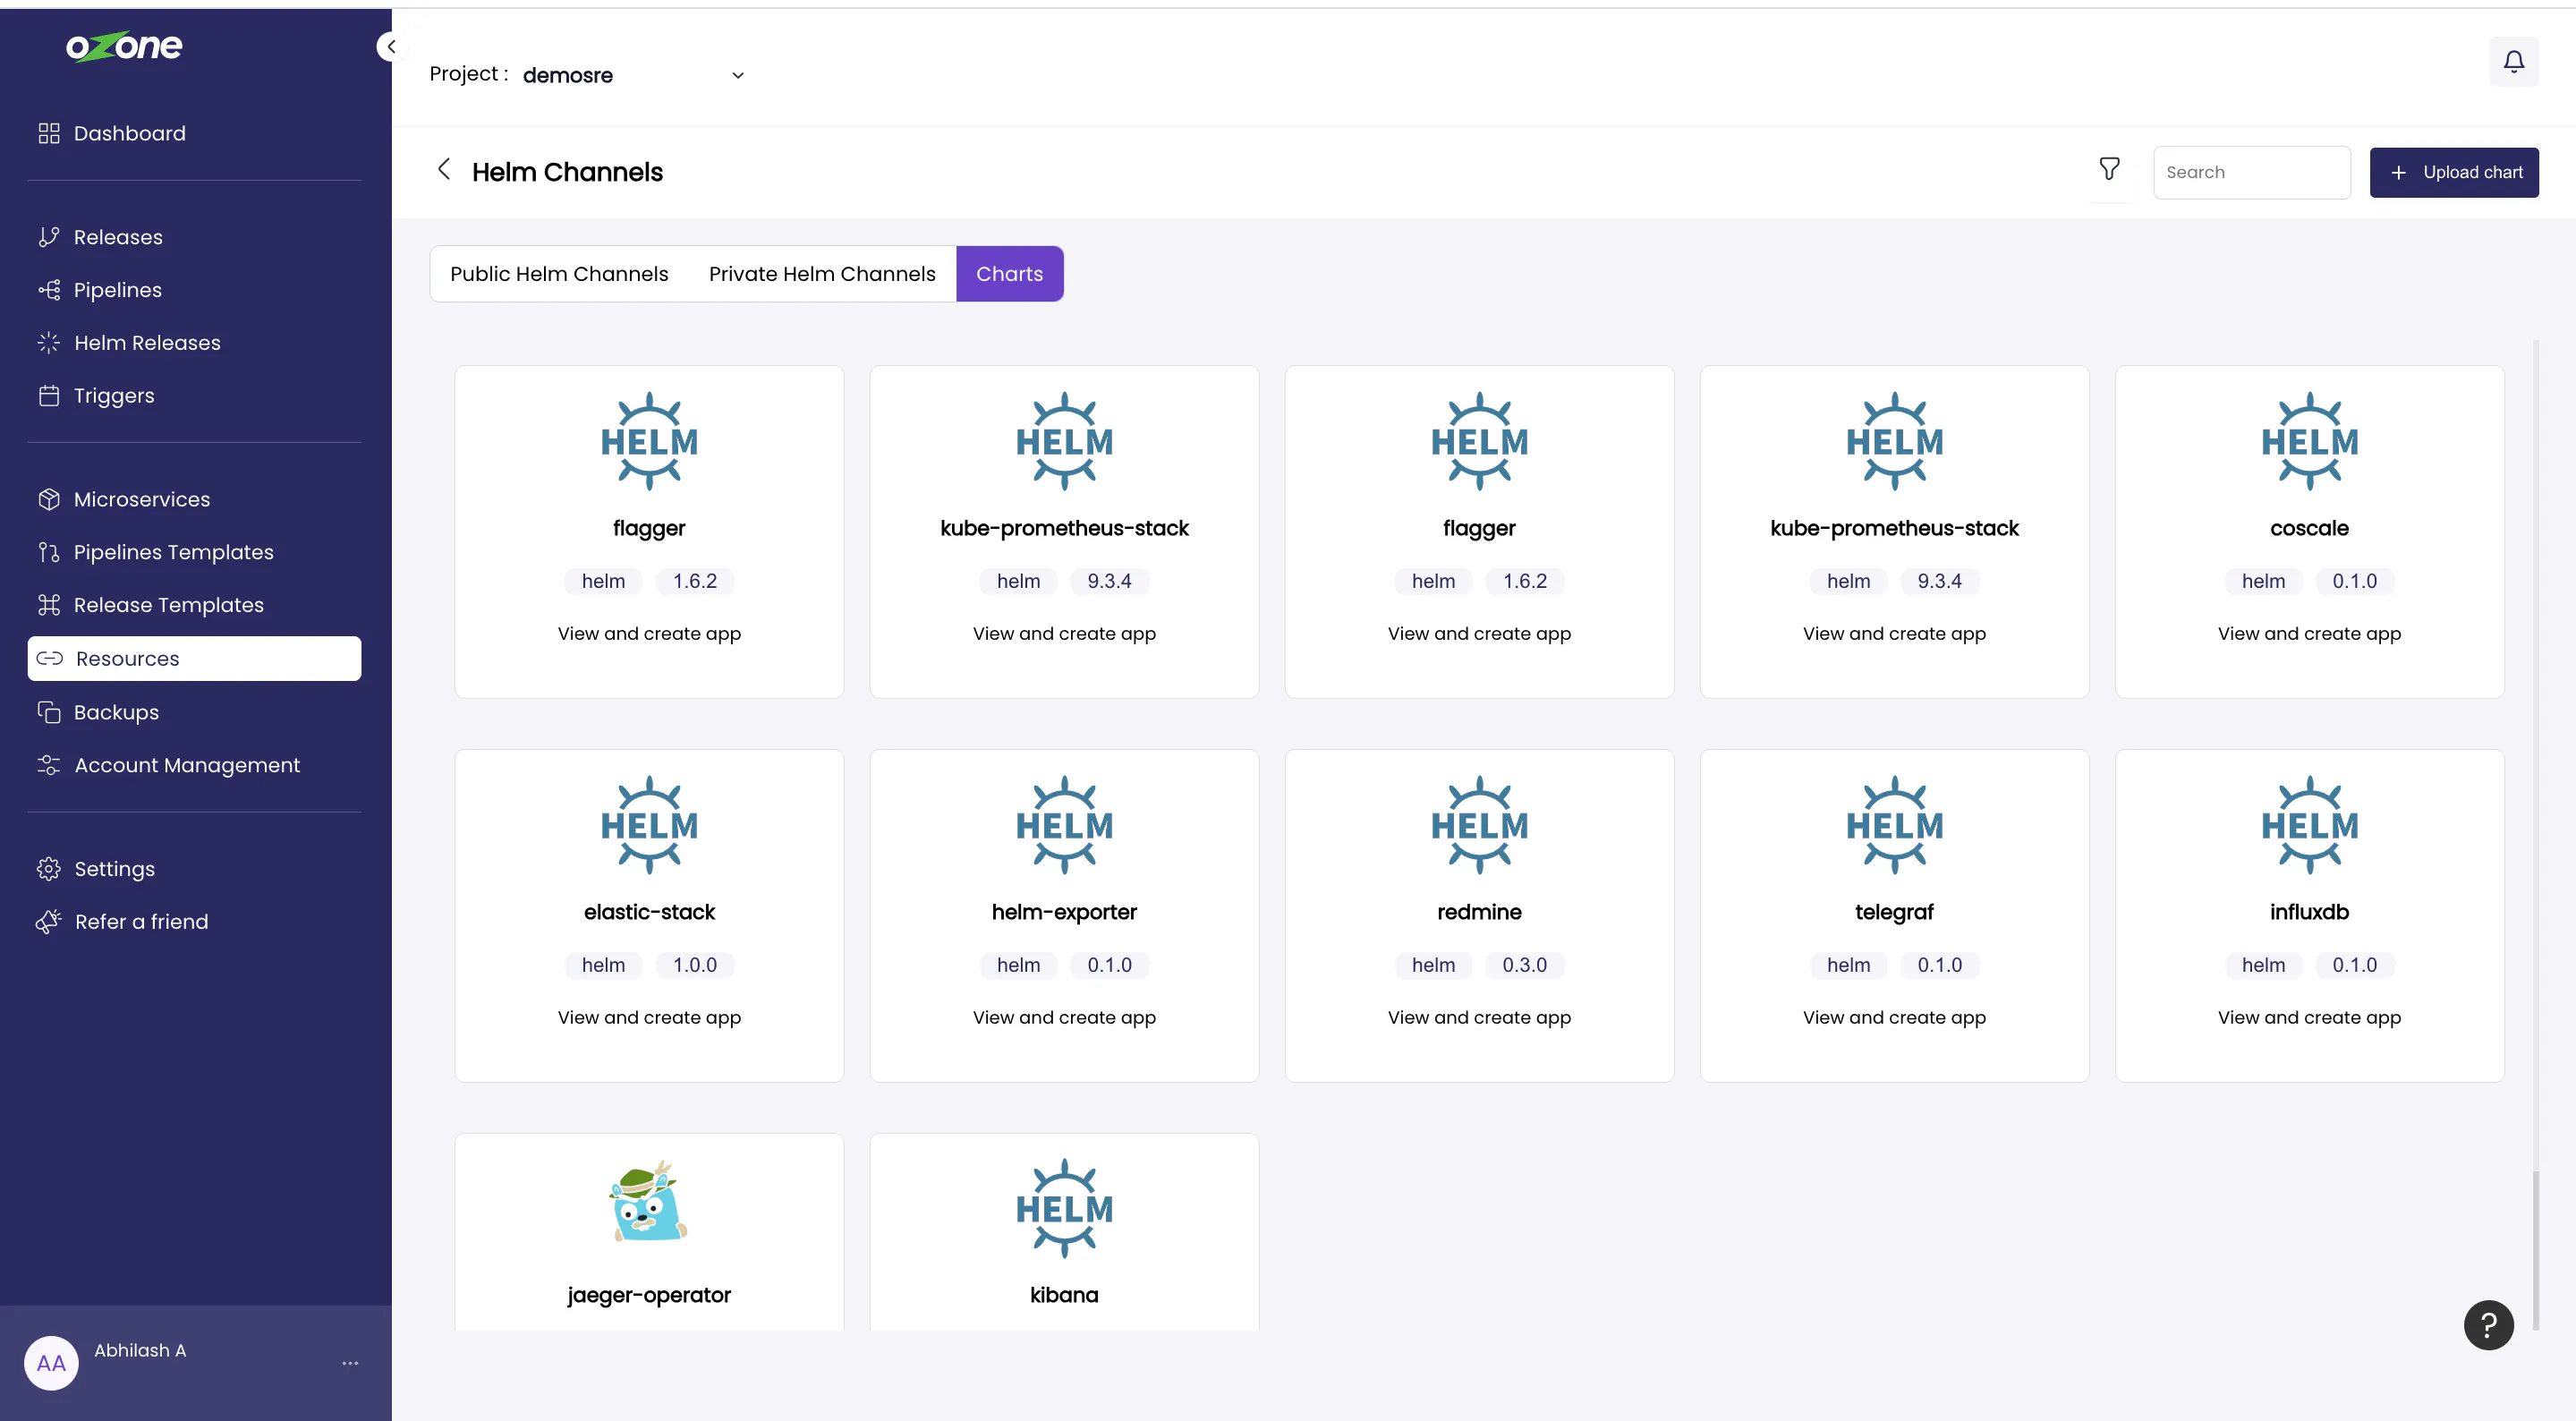This screenshot has width=2576, height=1421.
Task: Click the 0.1.0 version on influxdb card
Action: tap(2354, 965)
